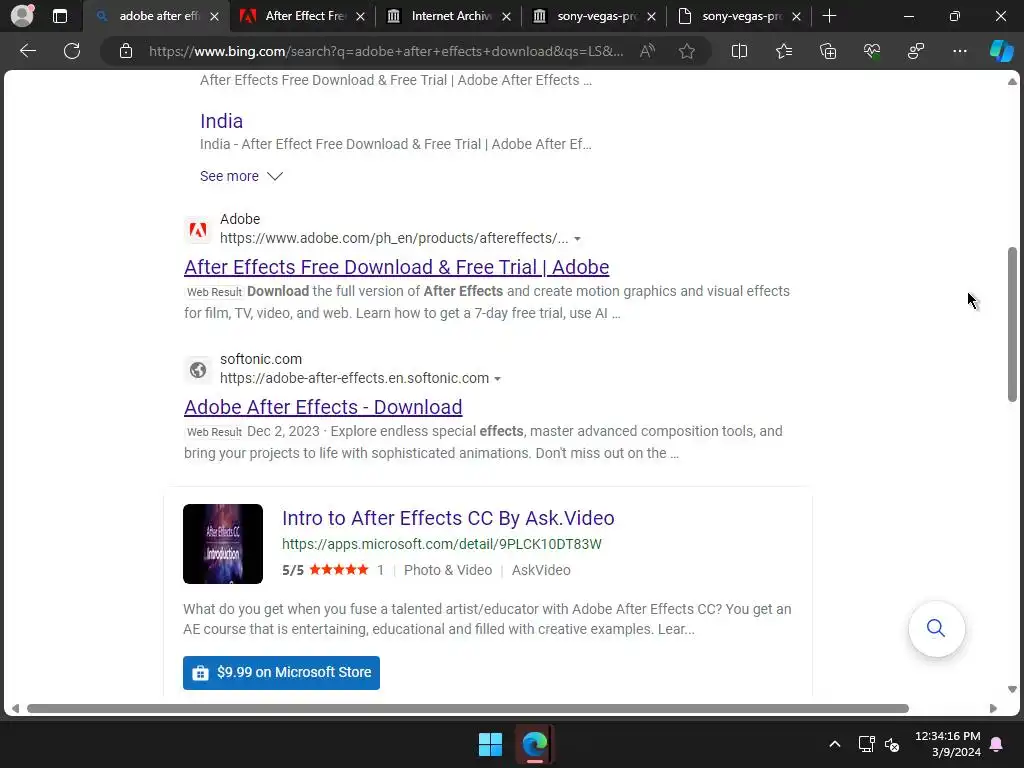Image resolution: width=1024 pixels, height=768 pixels.
Task: Click the floating search magnifier button
Action: pos(936,628)
